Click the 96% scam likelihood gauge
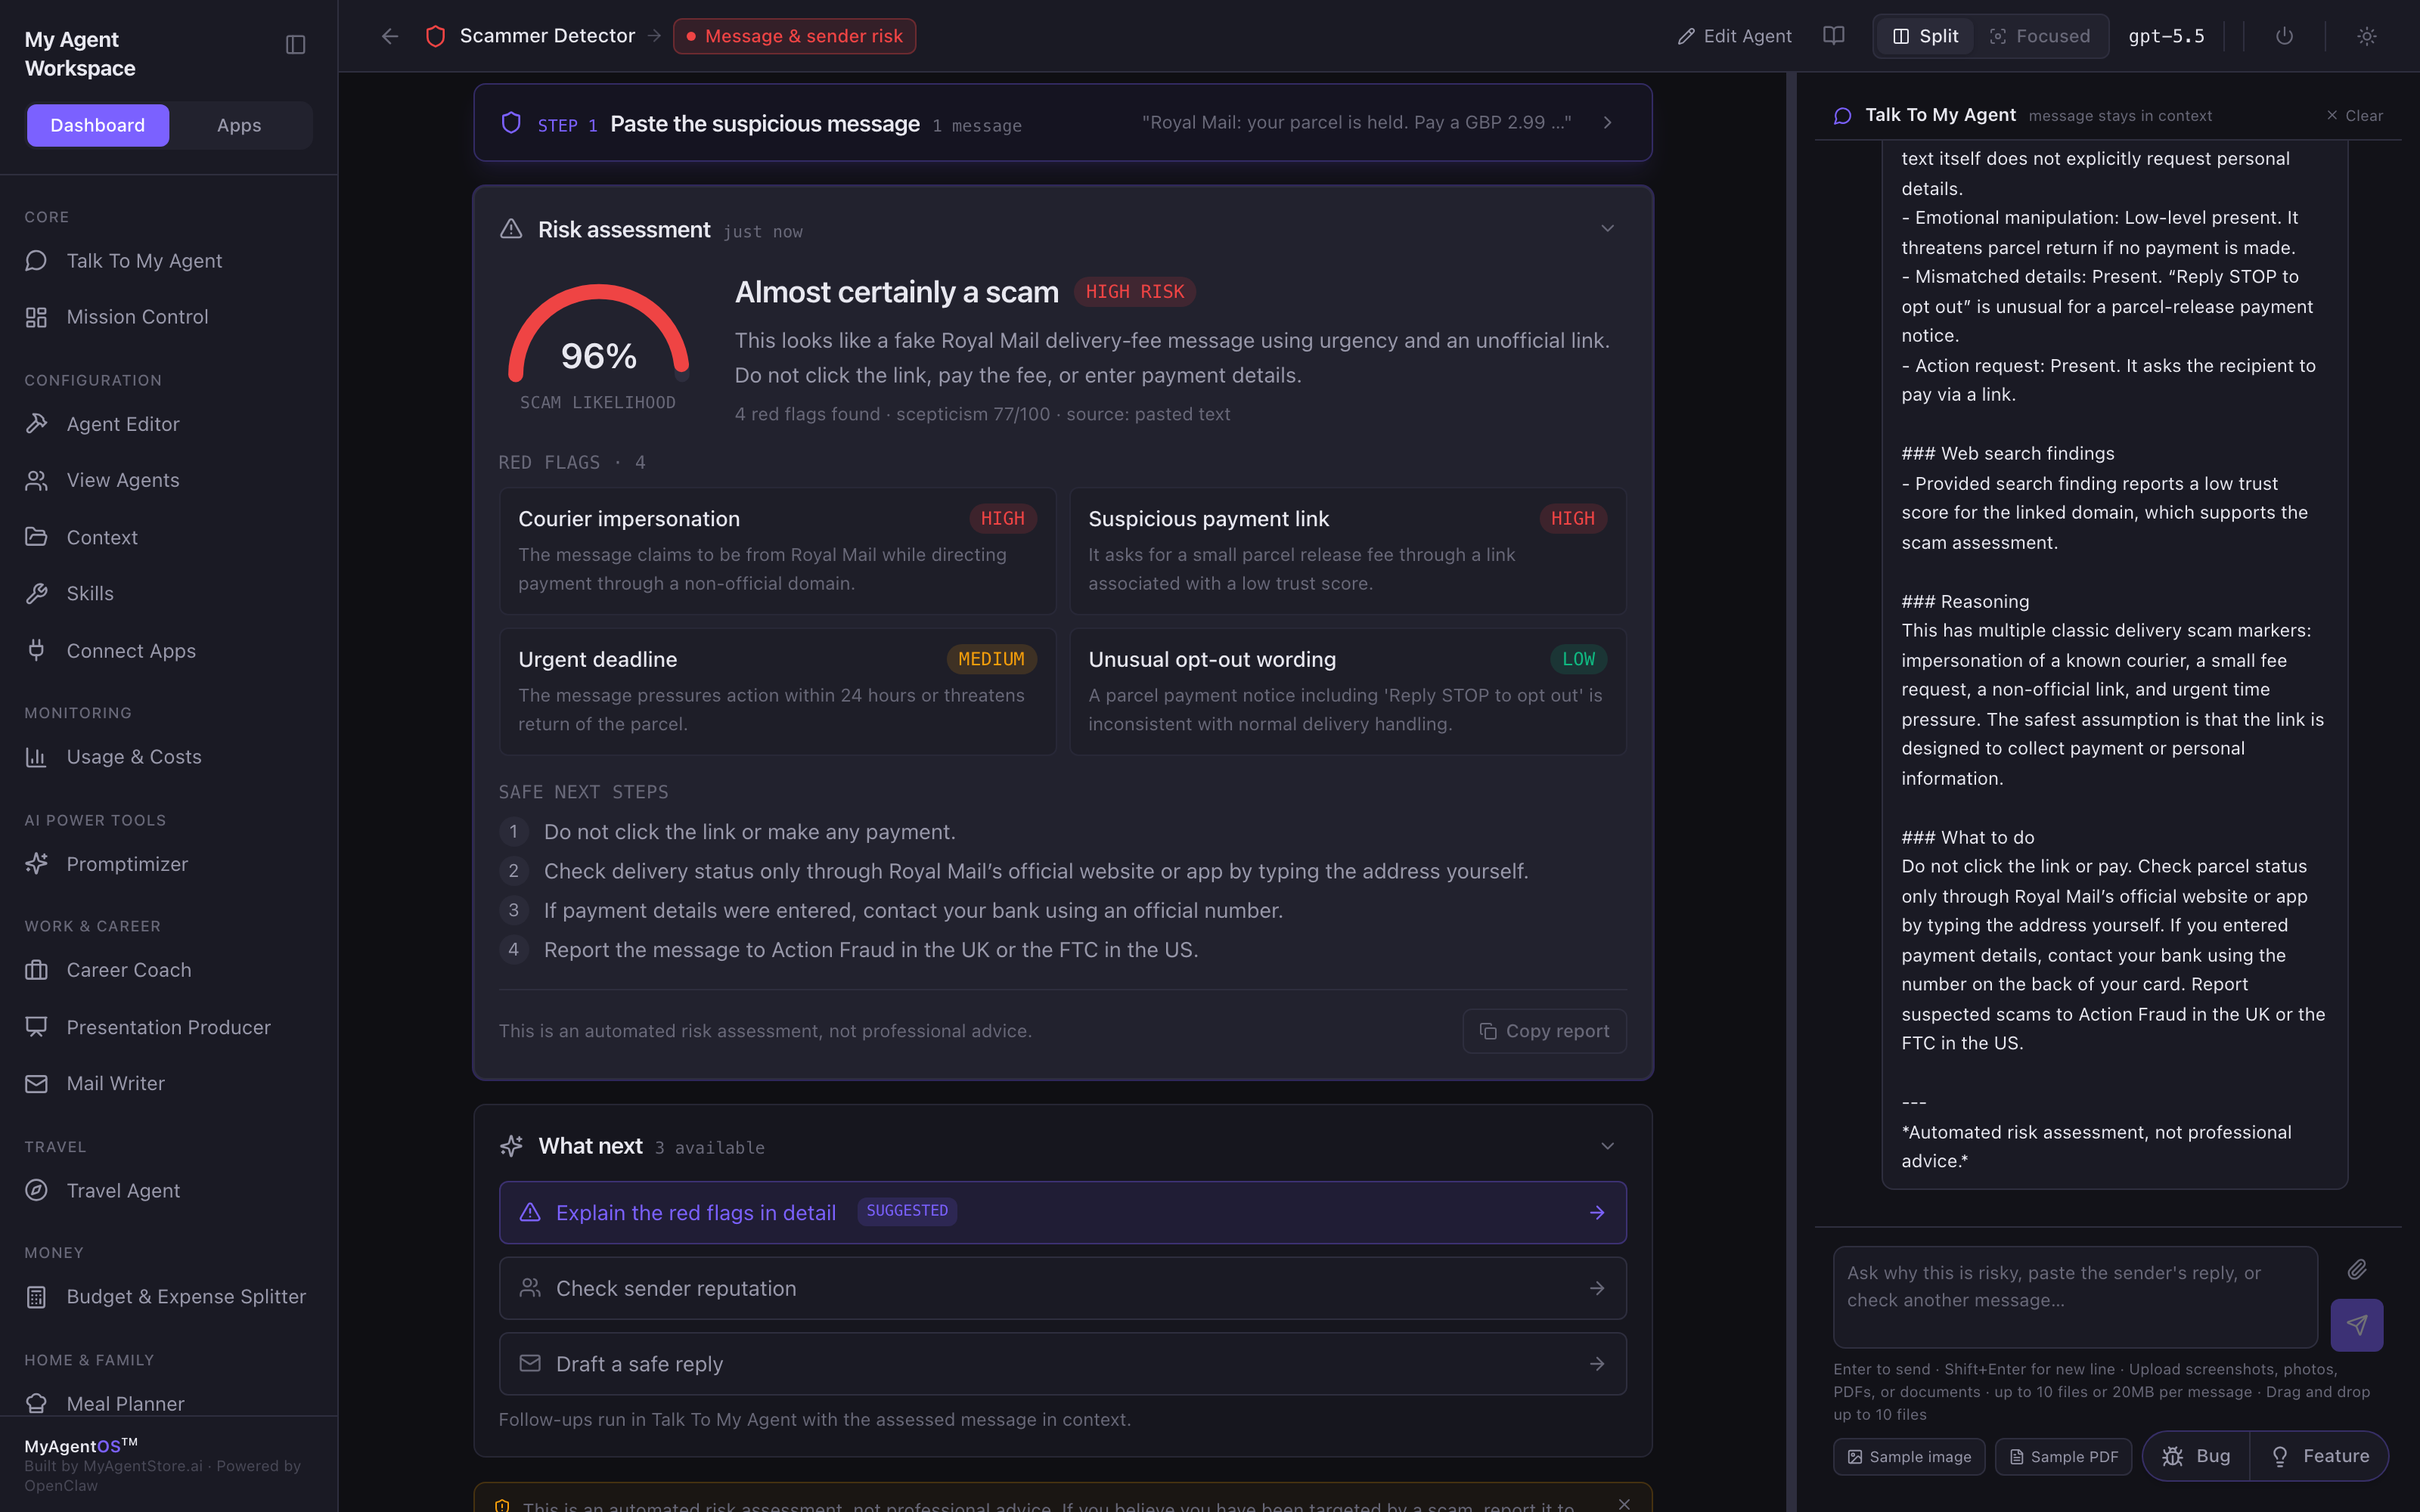Viewport: 2420px width, 1512px height. (598, 345)
